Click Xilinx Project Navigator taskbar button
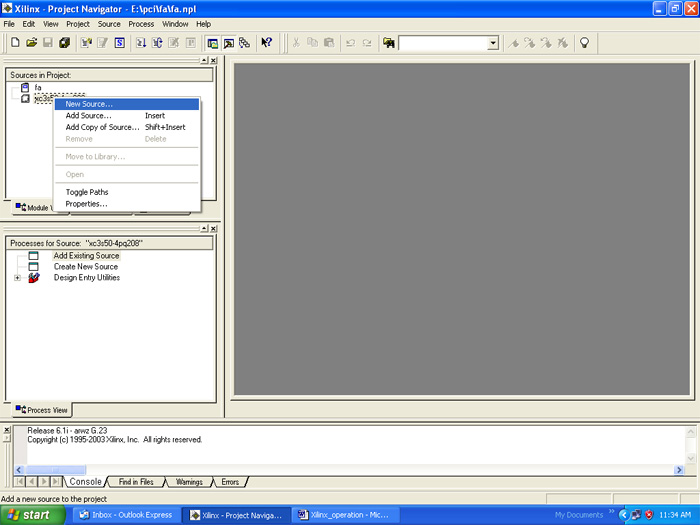This screenshot has height=525, width=700. [237, 515]
